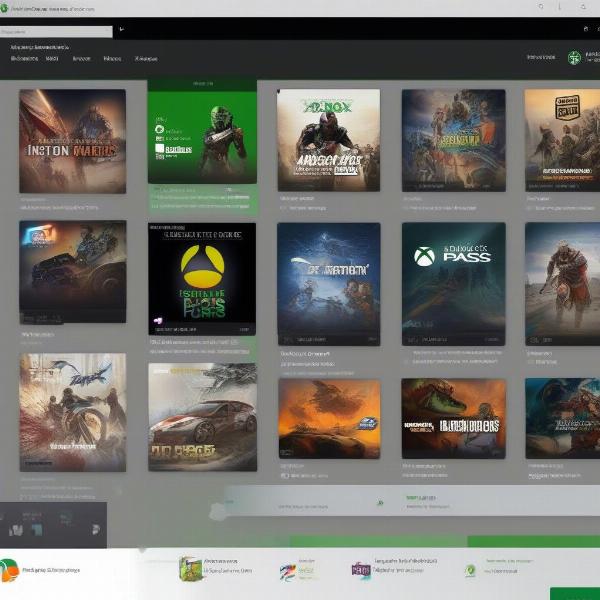Open the Xbox PASS tile
The width and height of the screenshot is (600, 600).
(453, 284)
